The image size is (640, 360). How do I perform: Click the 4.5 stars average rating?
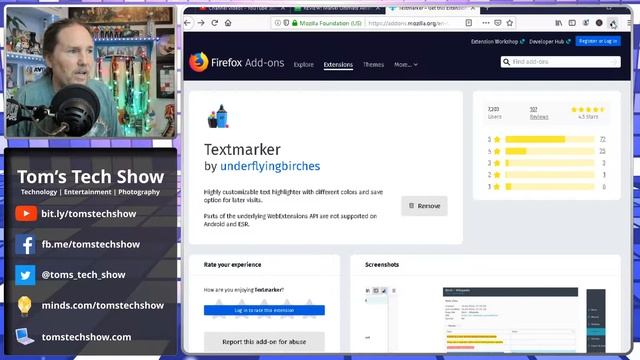click(588, 113)
